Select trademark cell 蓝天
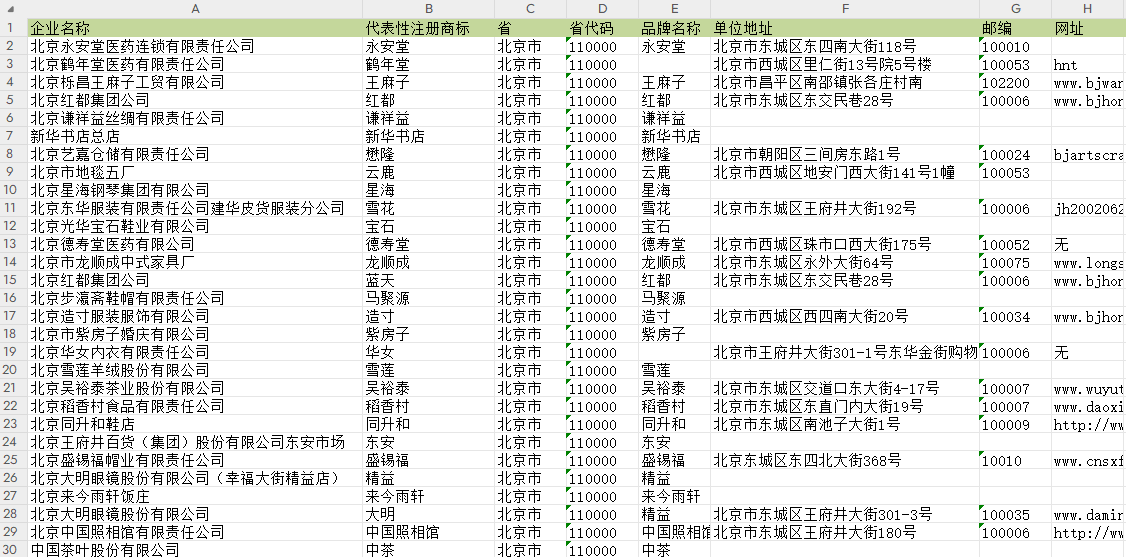 click(x=429, y=280)
